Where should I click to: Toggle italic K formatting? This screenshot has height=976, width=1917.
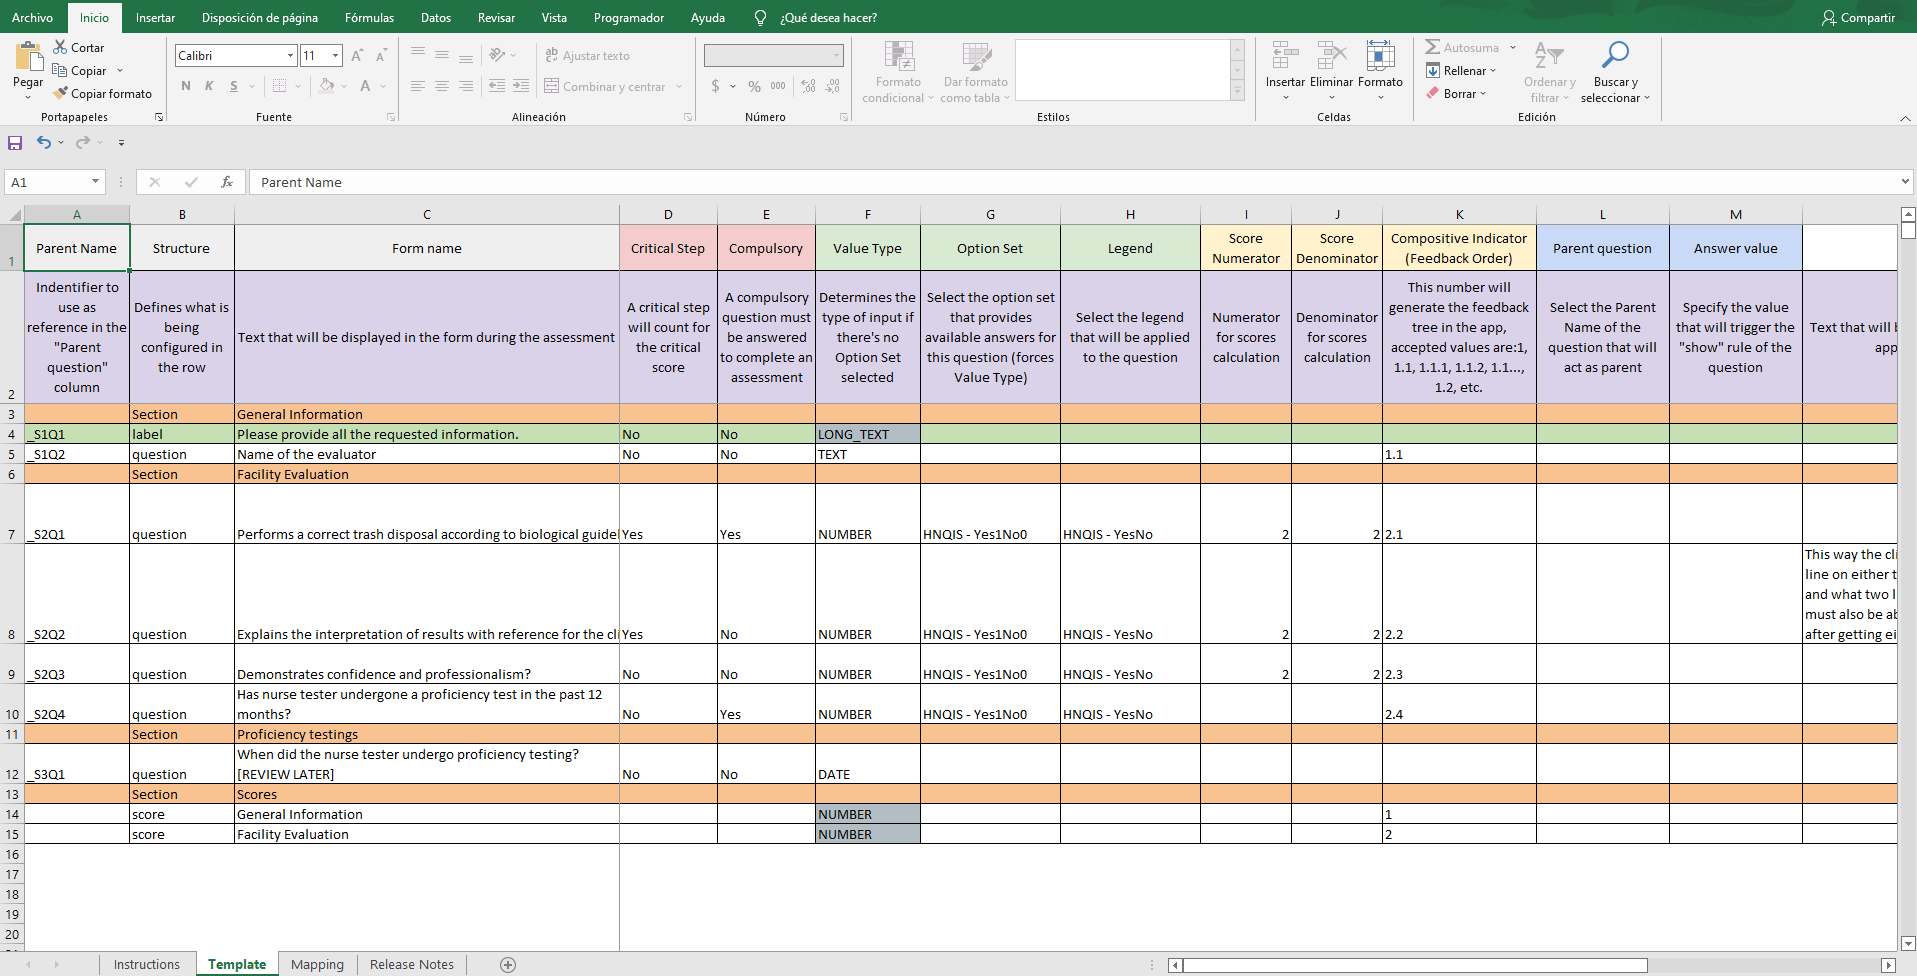point(209,86)
